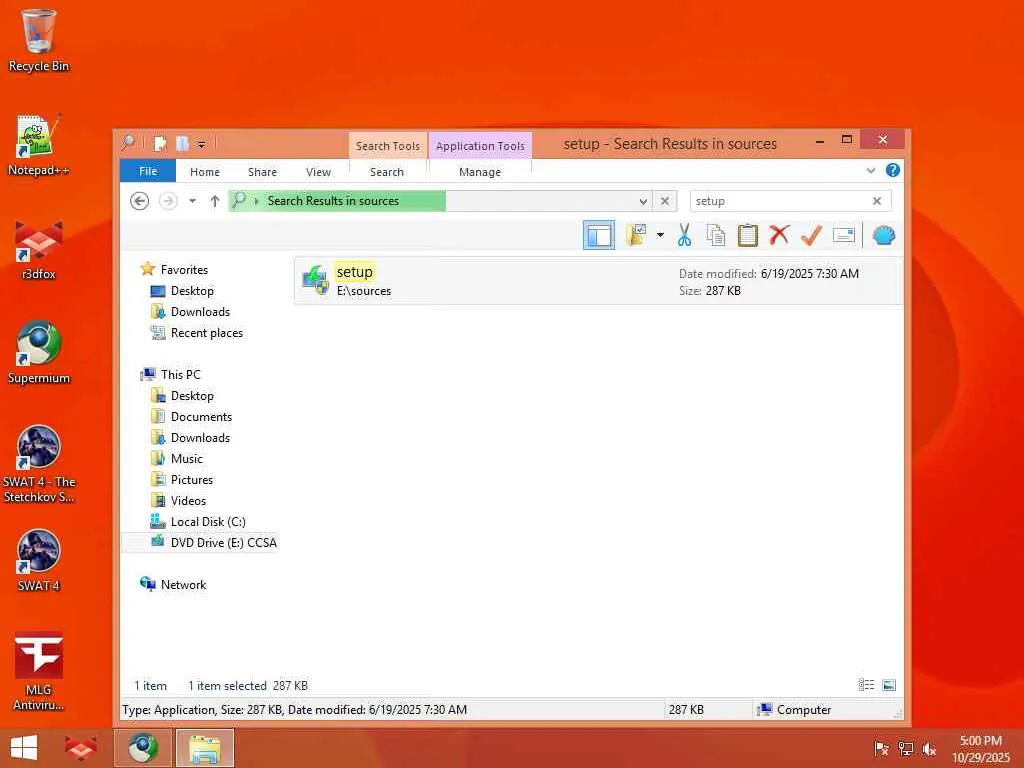Click the search box containing setup
This screenshot has width=1024, height=768.
(780, 201)
